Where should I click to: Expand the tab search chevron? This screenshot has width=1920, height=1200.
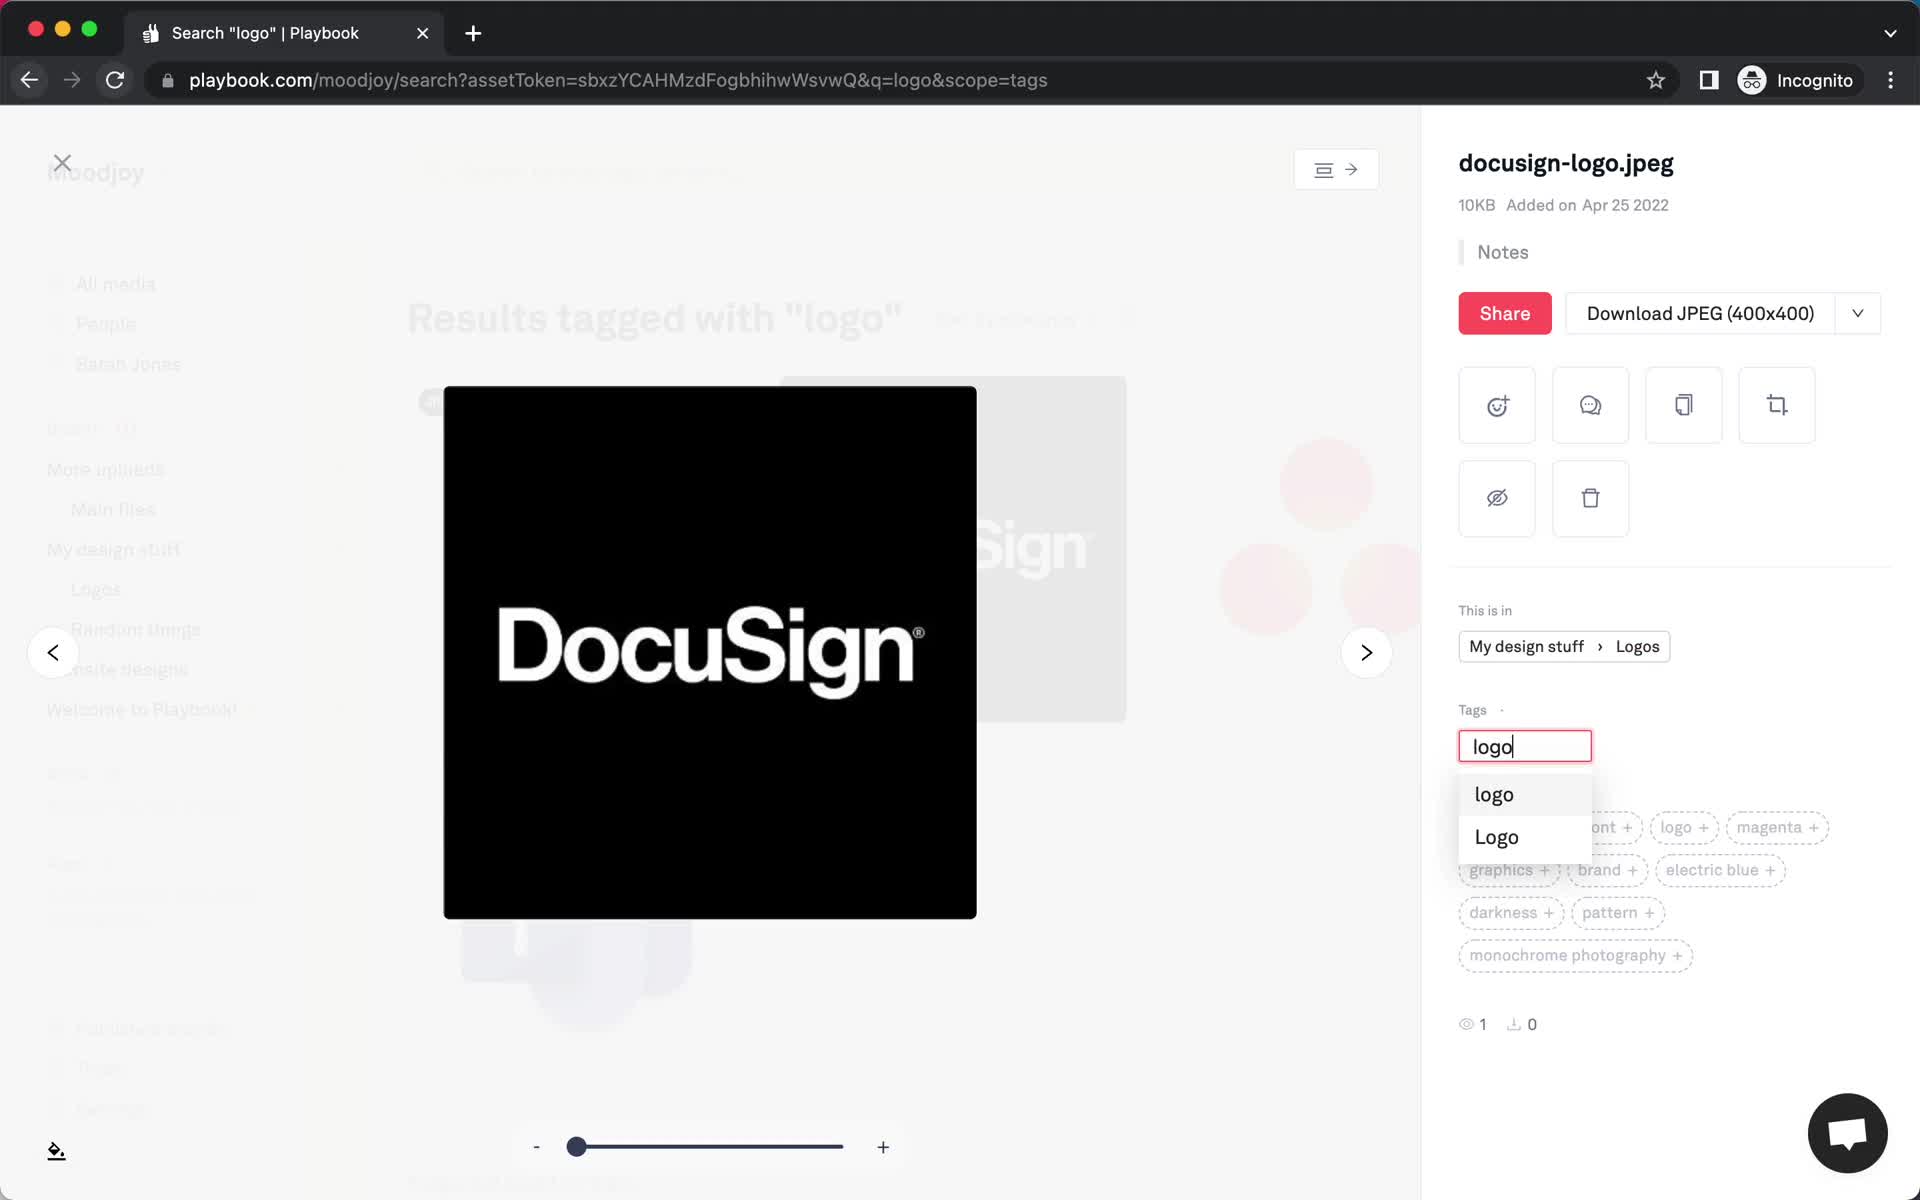pos(1890,33)
